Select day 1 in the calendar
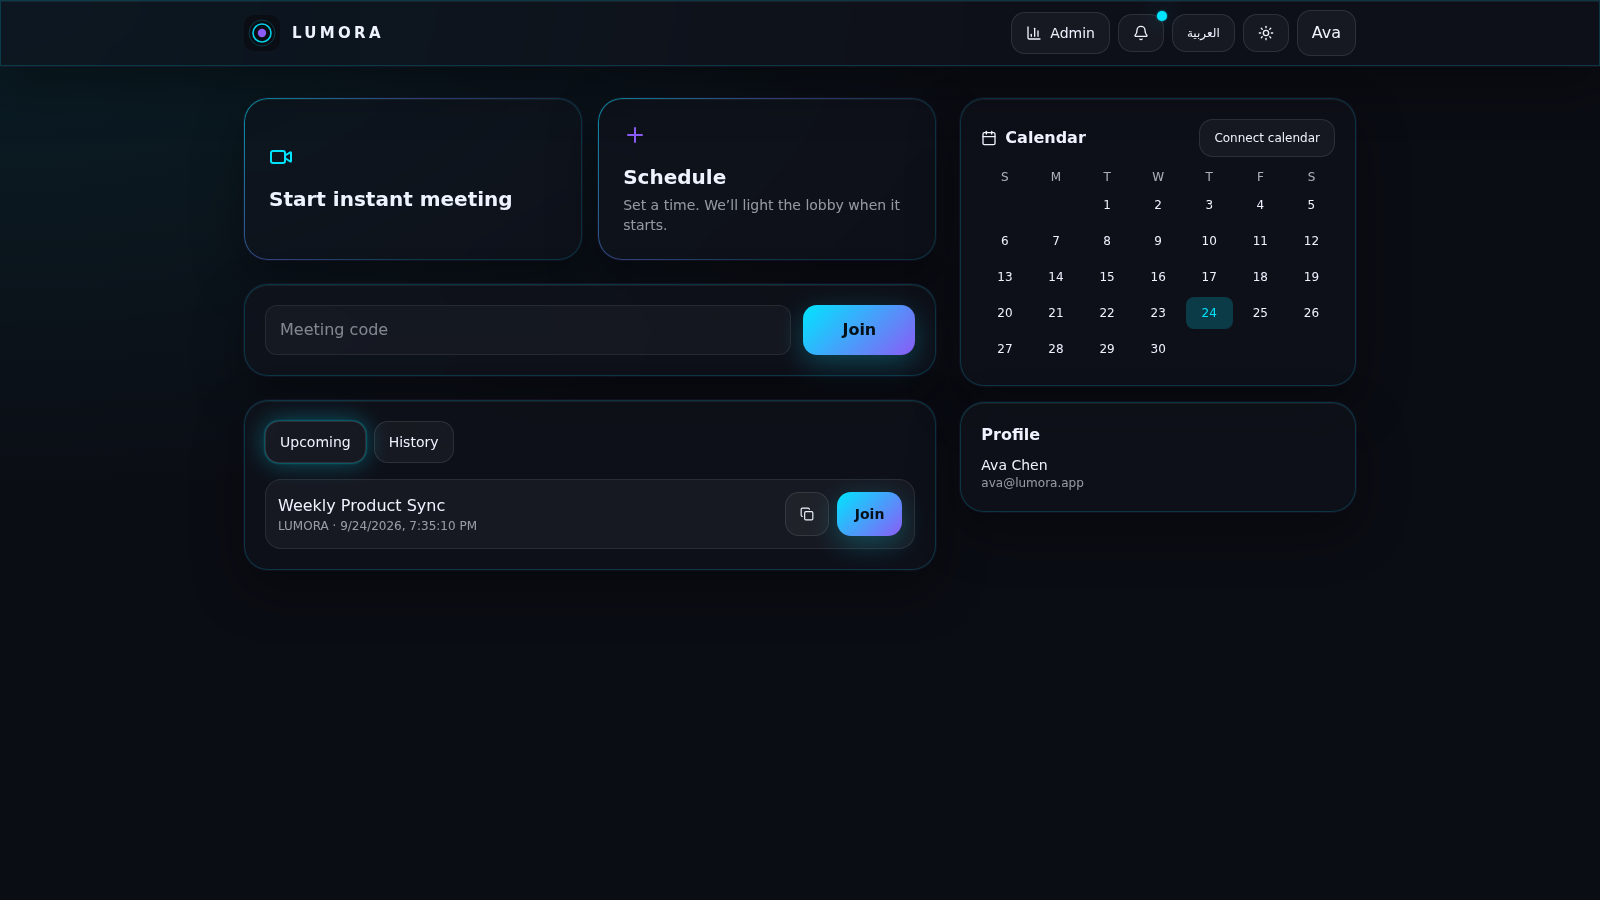The width and height of the screenshot is (1600, 900). coord(1107,205)
